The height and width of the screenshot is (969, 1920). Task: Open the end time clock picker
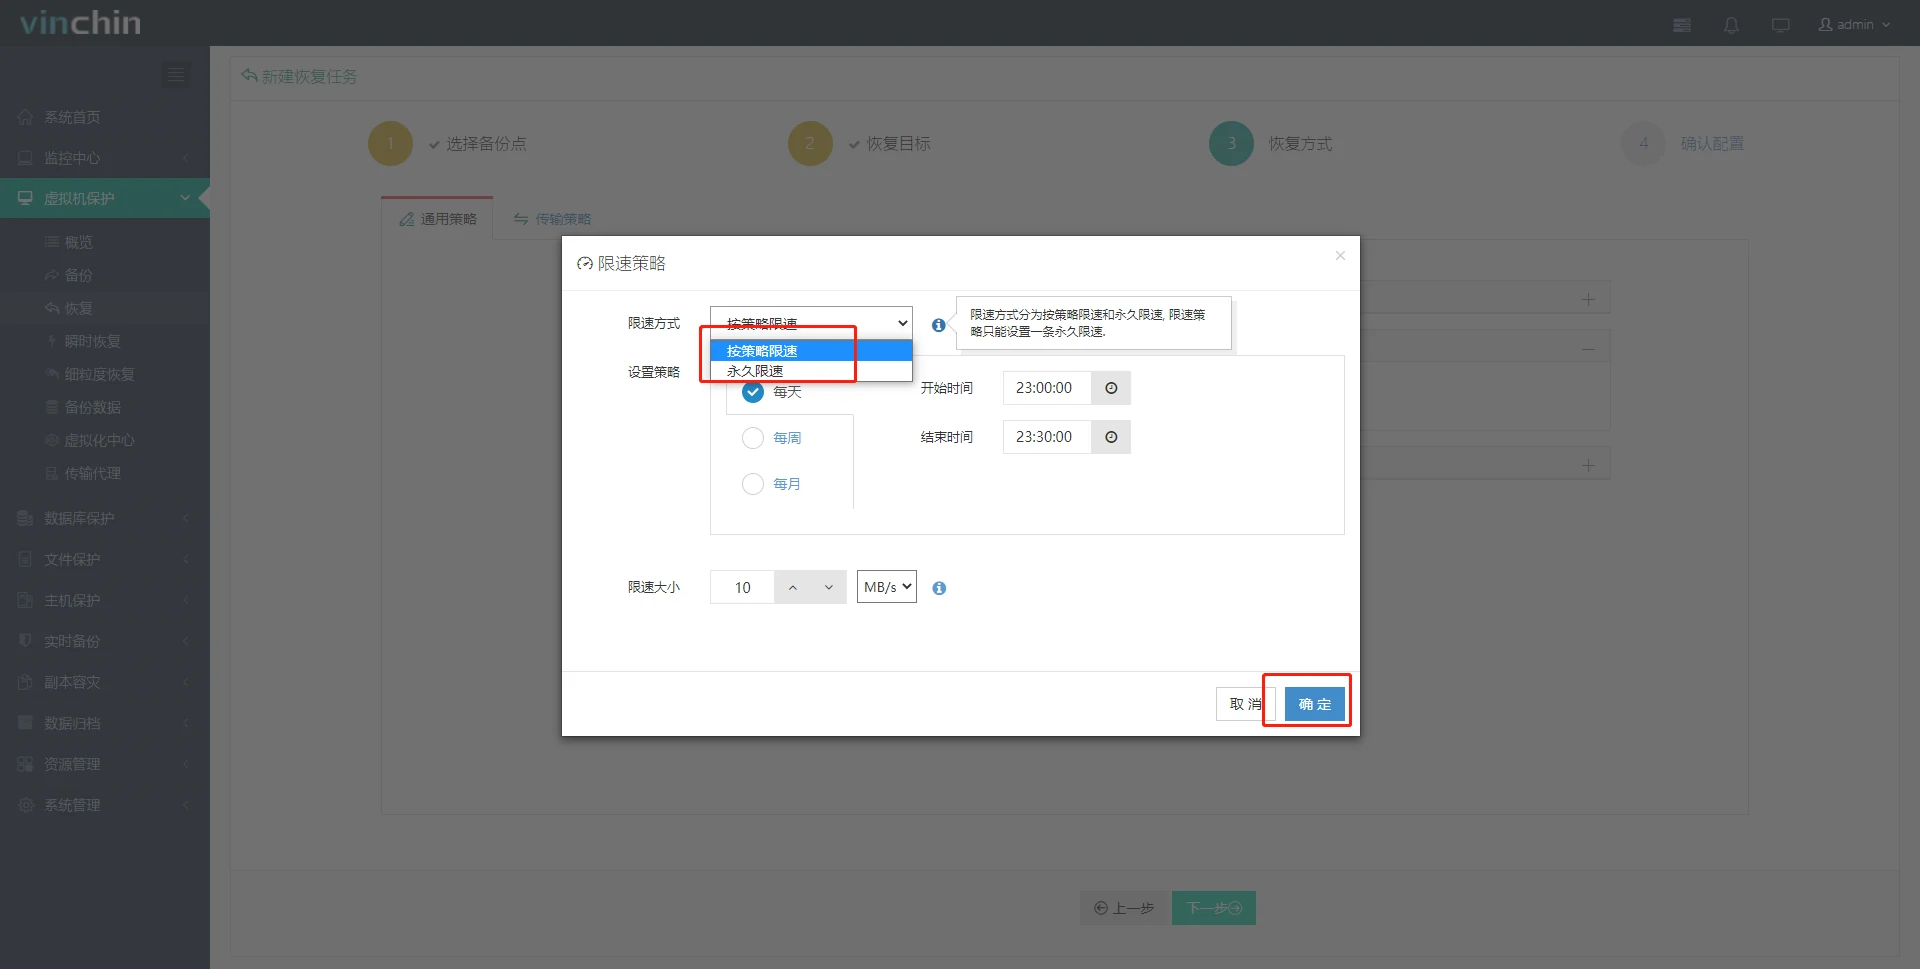[x=1111, y=437]
